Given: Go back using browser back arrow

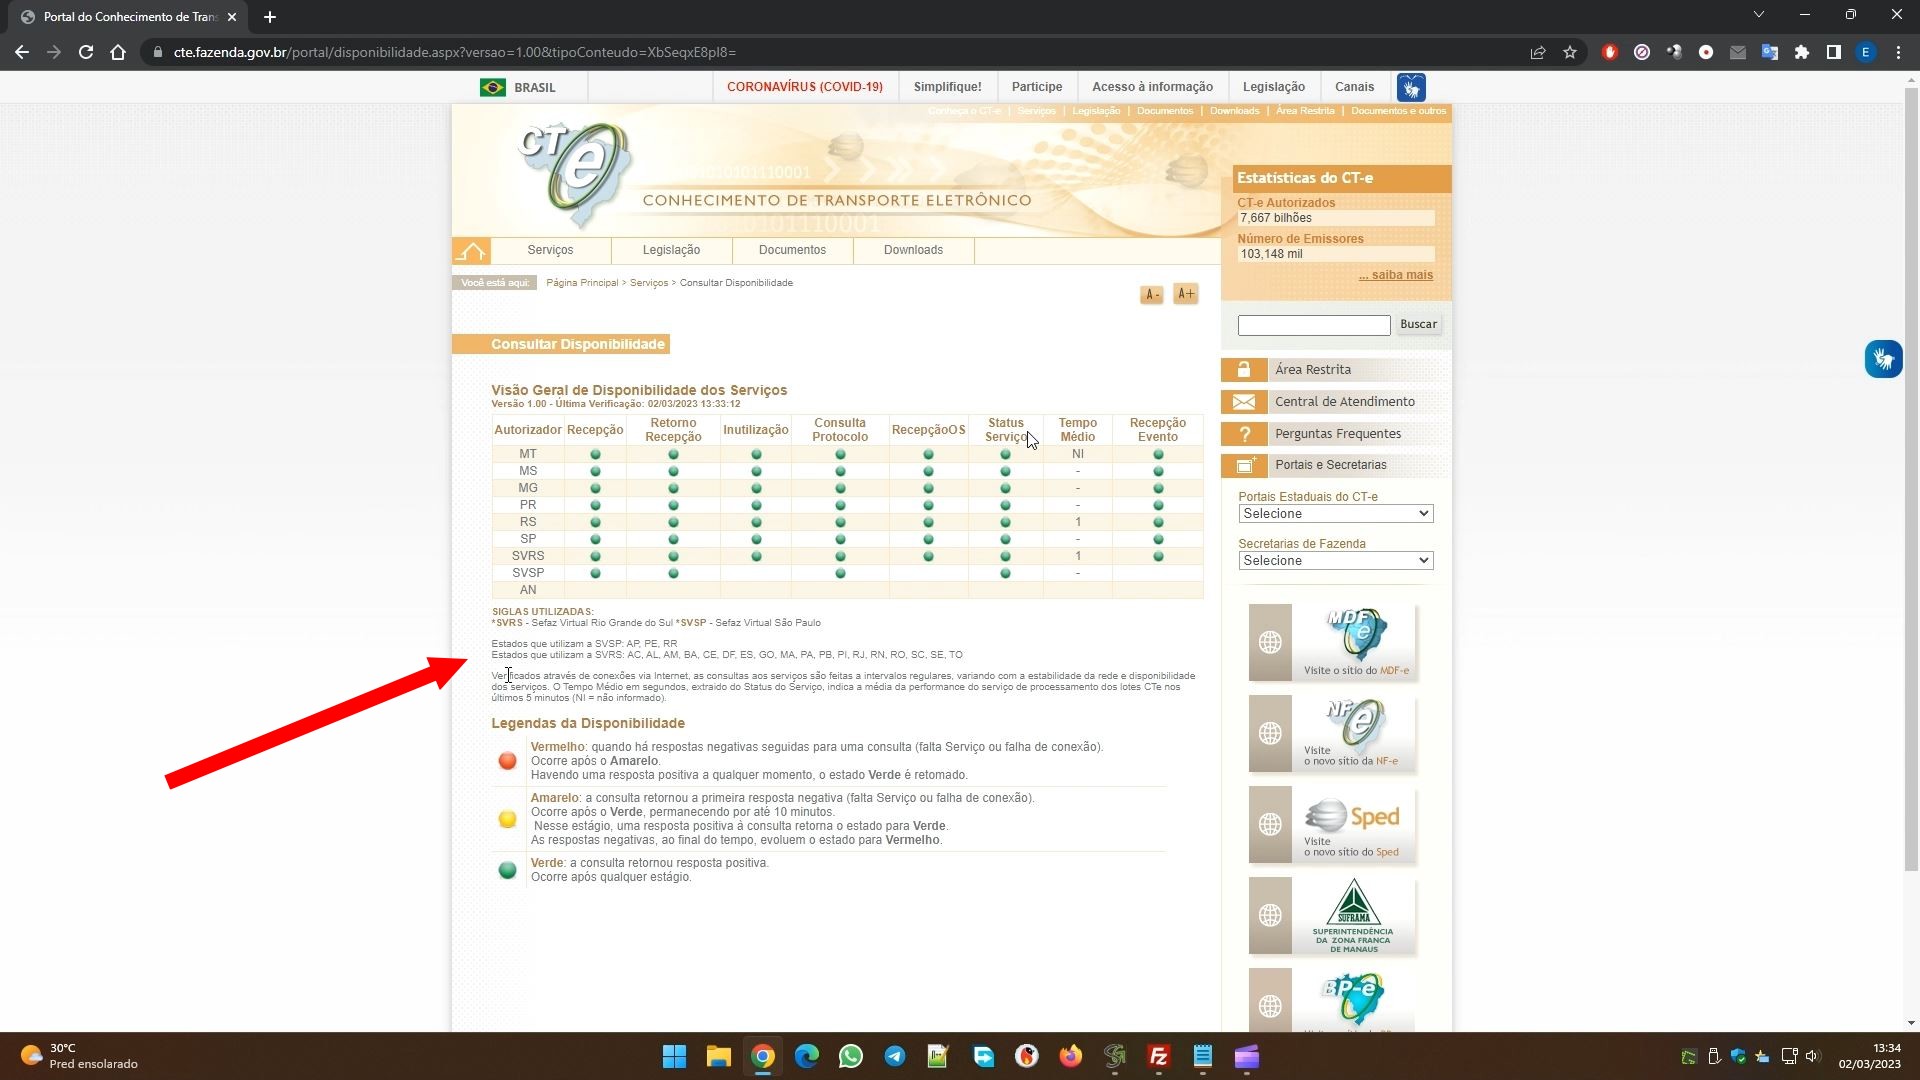Looking at the screenshot, I should [22, 52].
